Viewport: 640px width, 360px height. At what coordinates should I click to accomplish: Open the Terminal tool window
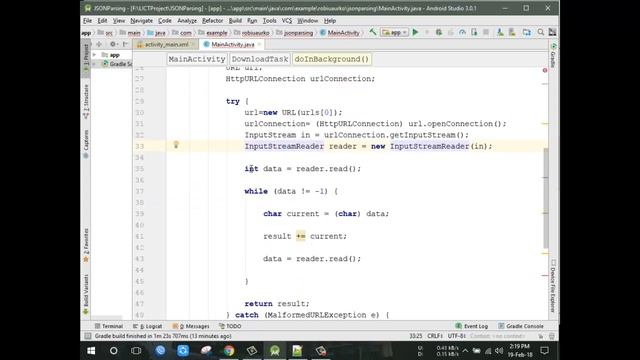point(109,326)
